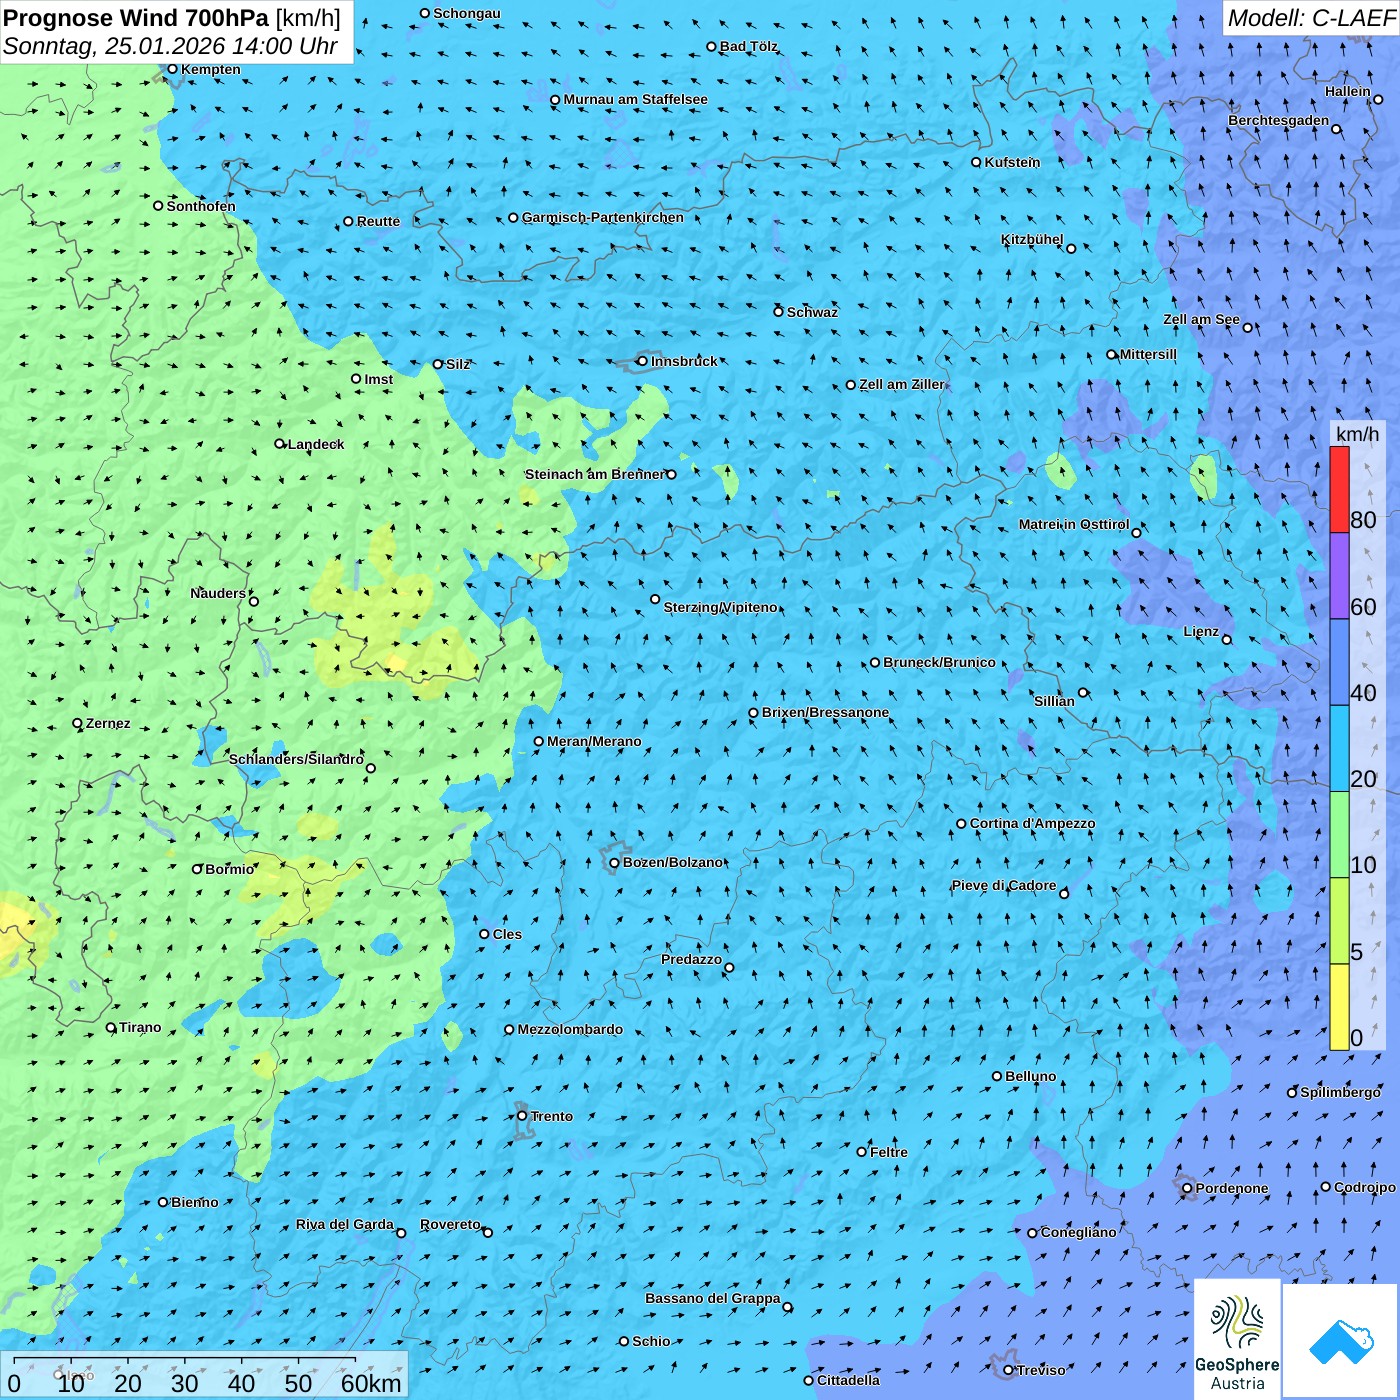The image size is (1400, 1400).
Task: Select the Bruneck/Brunico label
Action: (939, 662)
